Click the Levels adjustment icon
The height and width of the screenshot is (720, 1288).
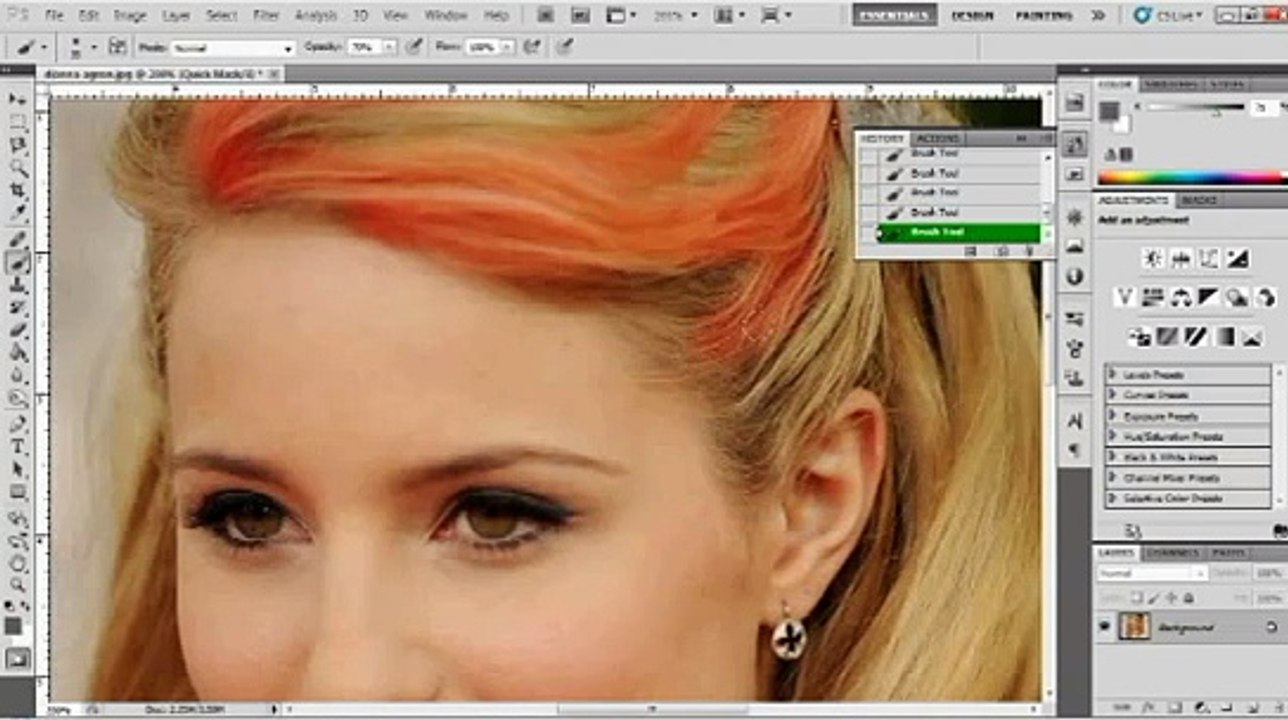pyautogui.click(x=1181, y=260)
